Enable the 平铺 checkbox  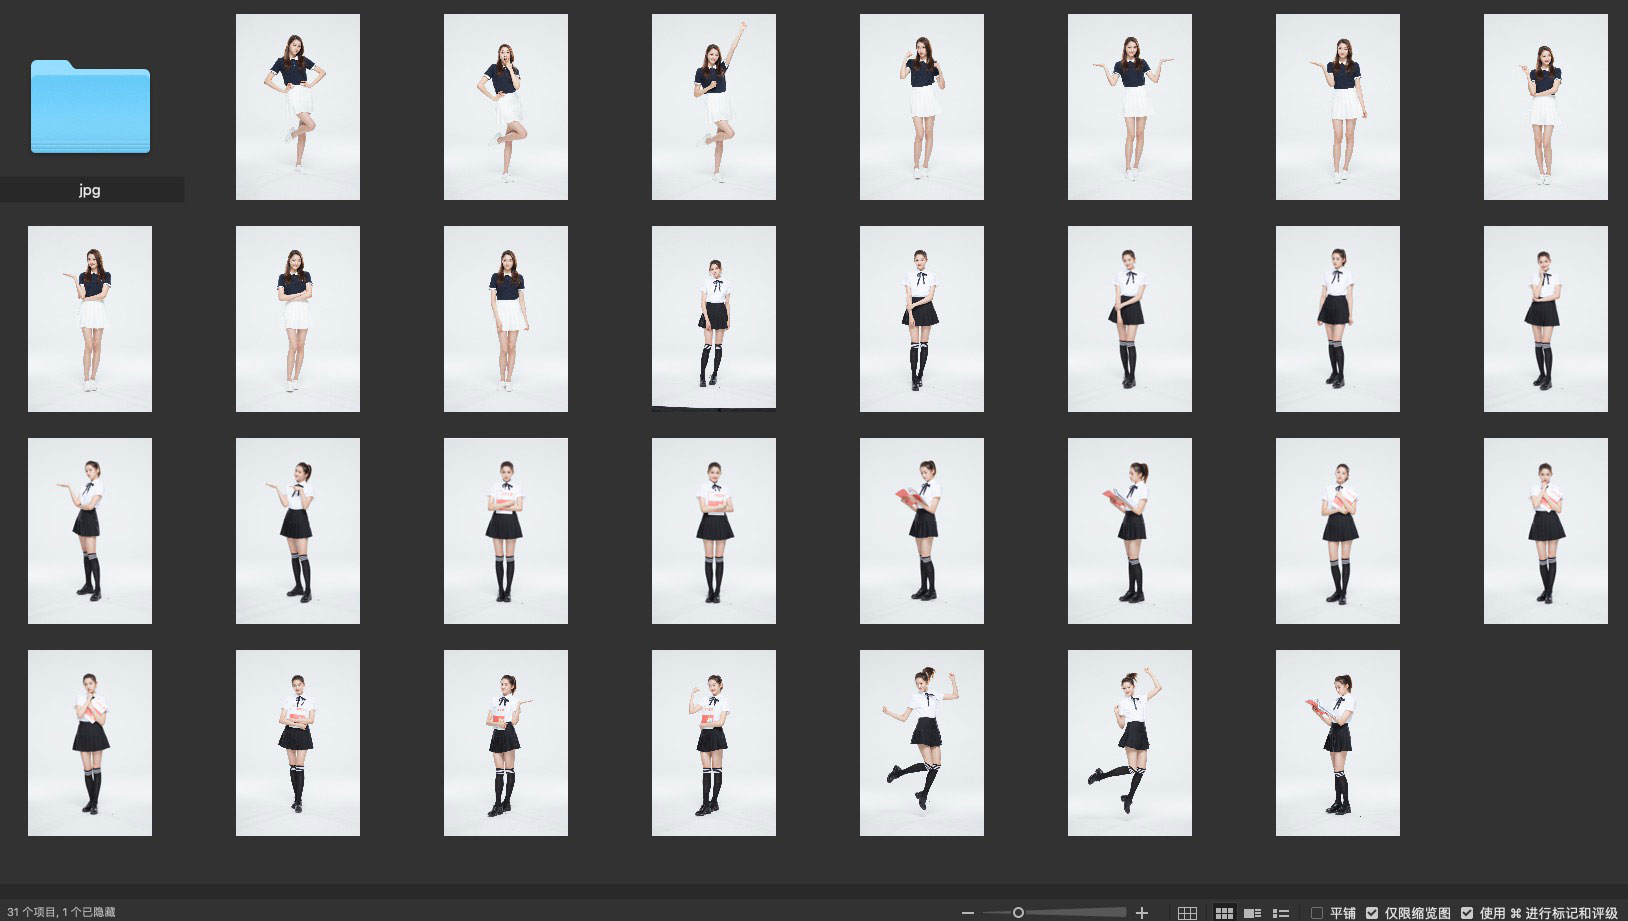coord(1317,913)
